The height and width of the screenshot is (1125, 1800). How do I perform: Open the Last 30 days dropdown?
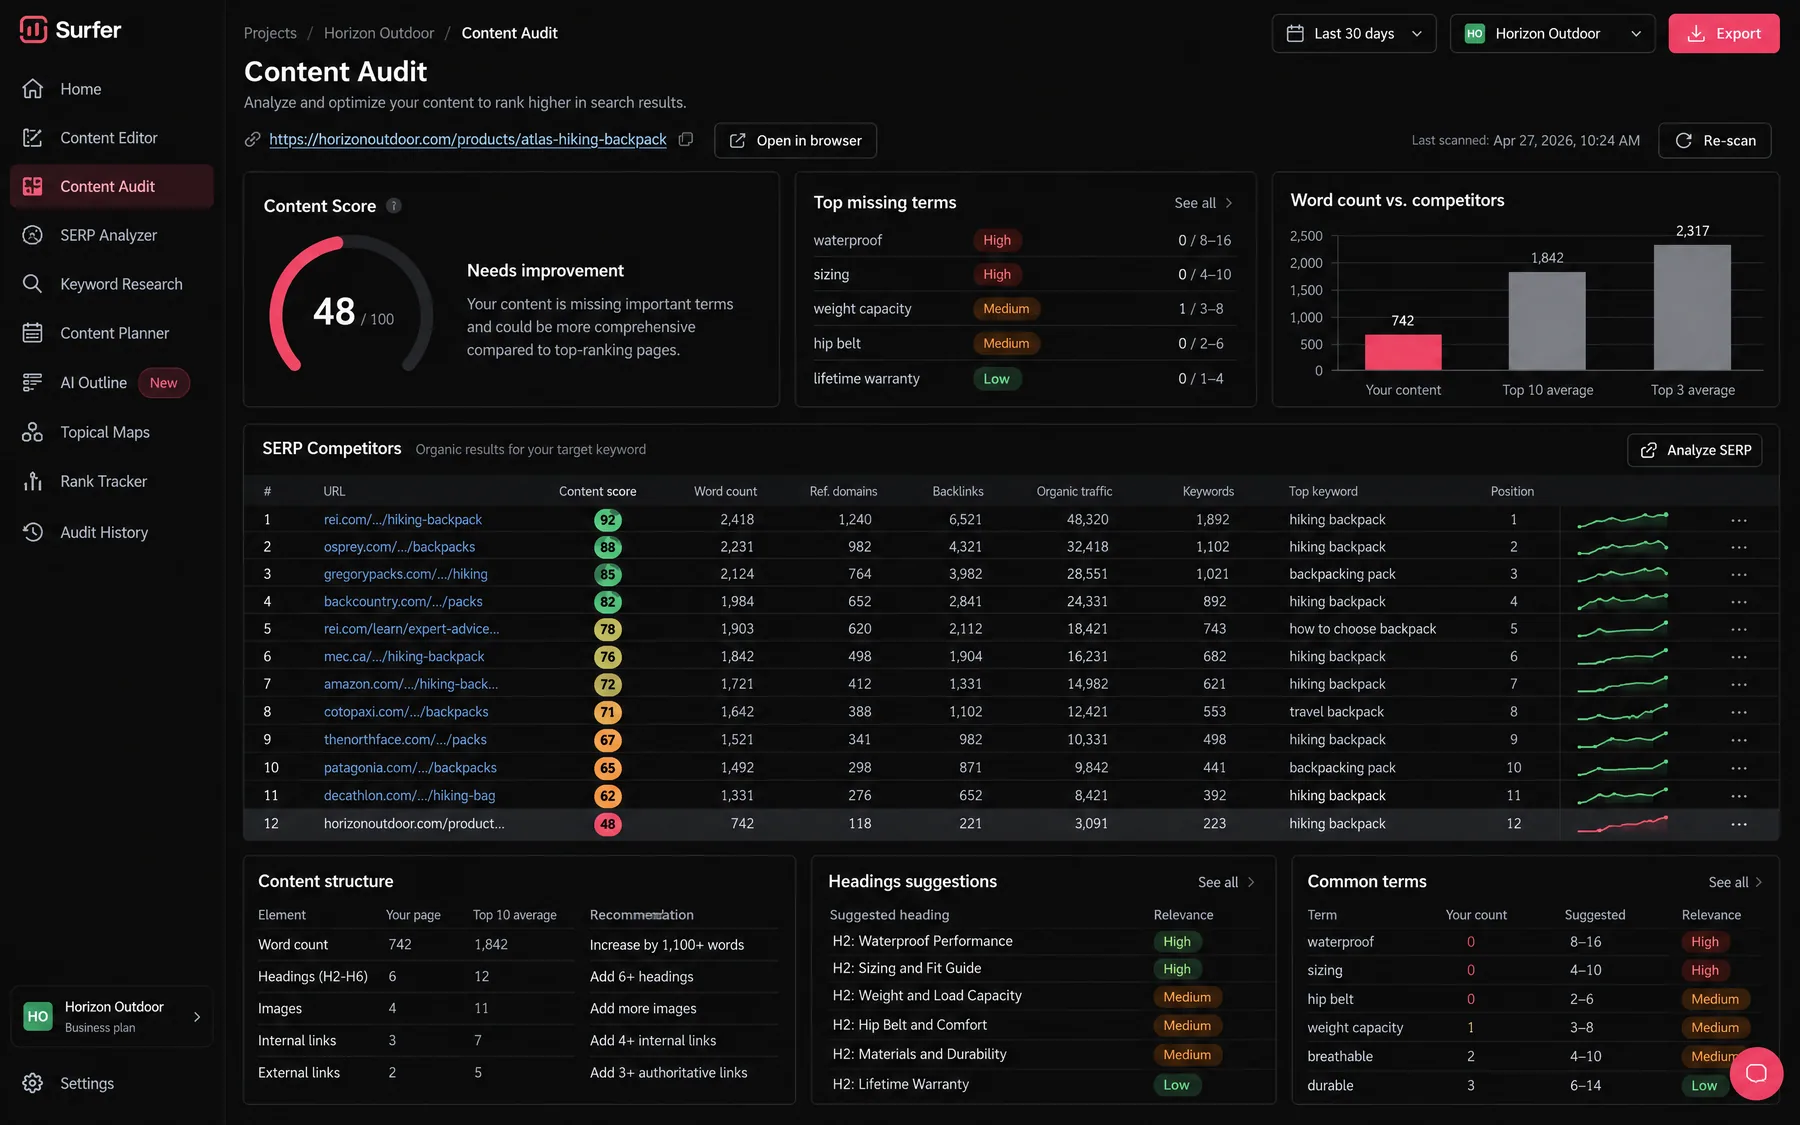click(1354, 34)
